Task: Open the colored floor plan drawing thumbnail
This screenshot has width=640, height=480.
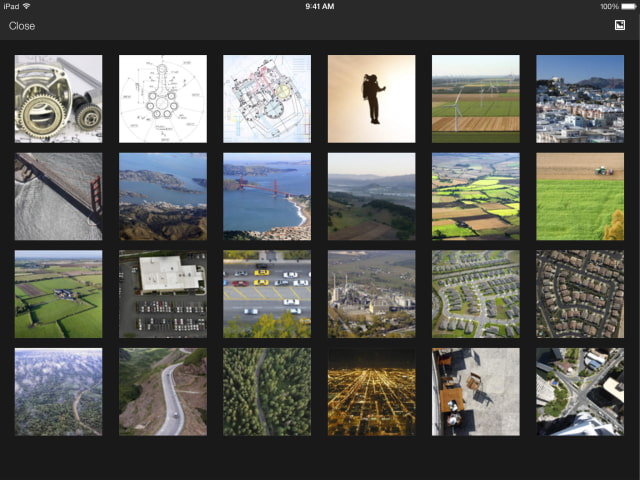Action: (267, 99)
